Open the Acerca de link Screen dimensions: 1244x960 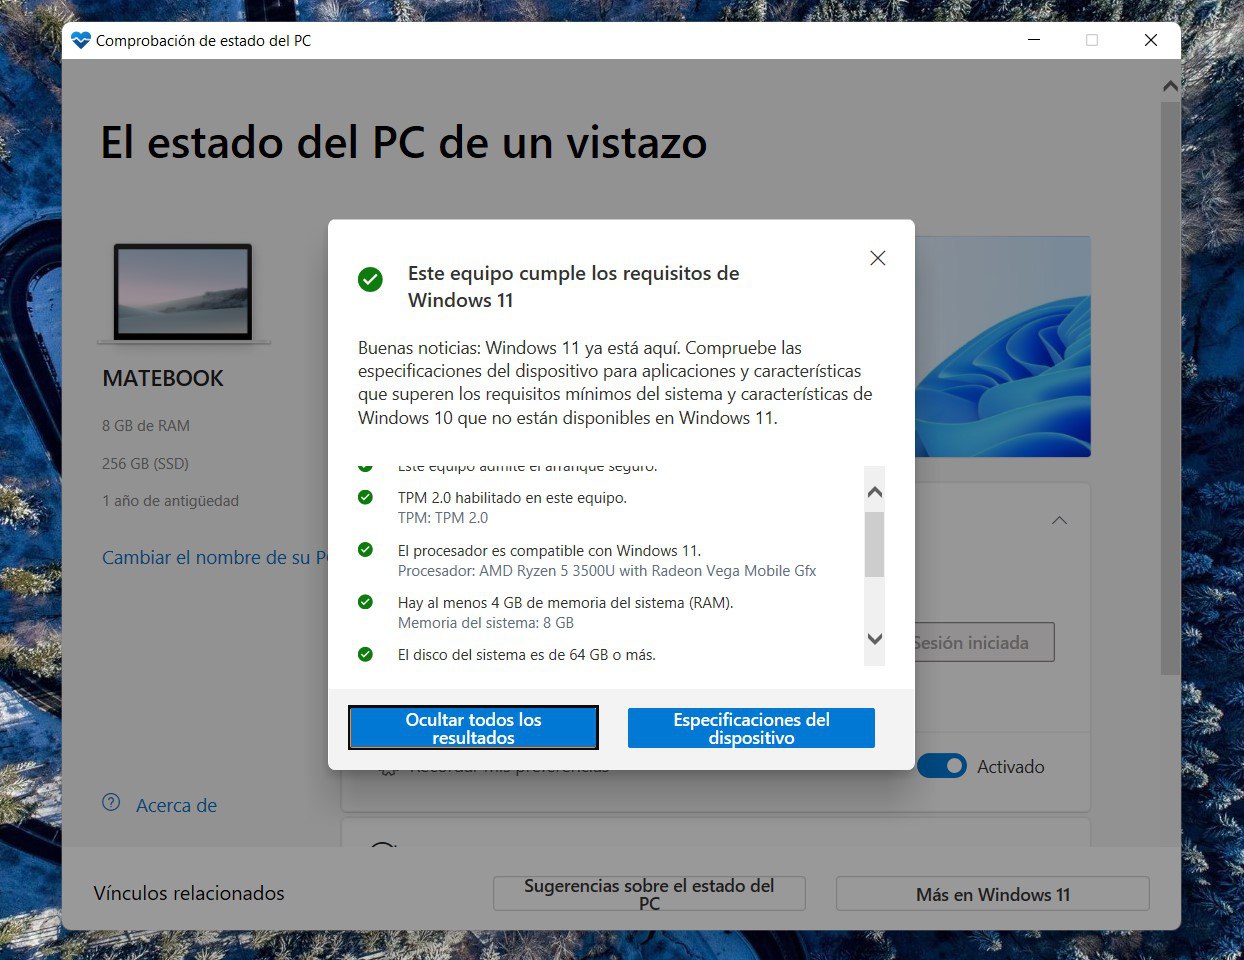click(x=176, y=805)
